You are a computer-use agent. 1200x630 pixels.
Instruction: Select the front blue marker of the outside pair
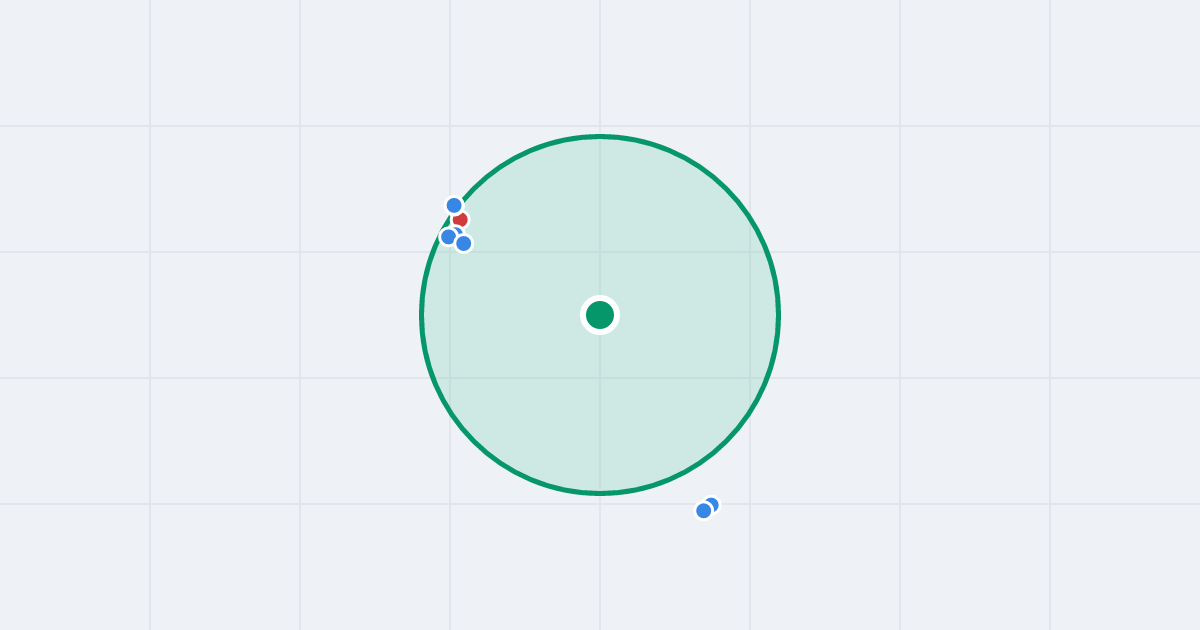[704, 510]
